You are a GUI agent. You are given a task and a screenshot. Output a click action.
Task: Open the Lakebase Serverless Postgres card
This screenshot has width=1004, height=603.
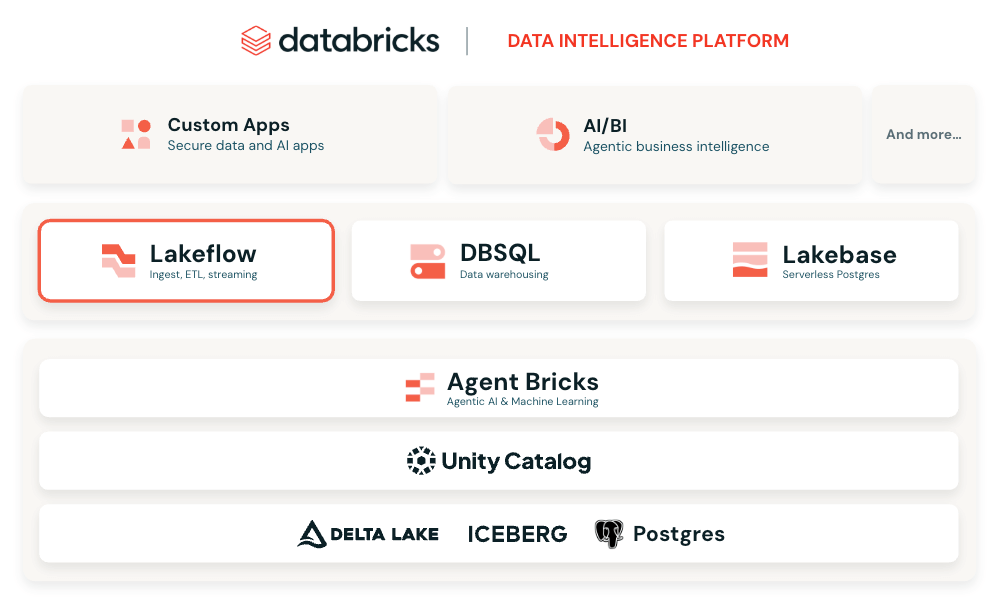click(x=811, y=261)
